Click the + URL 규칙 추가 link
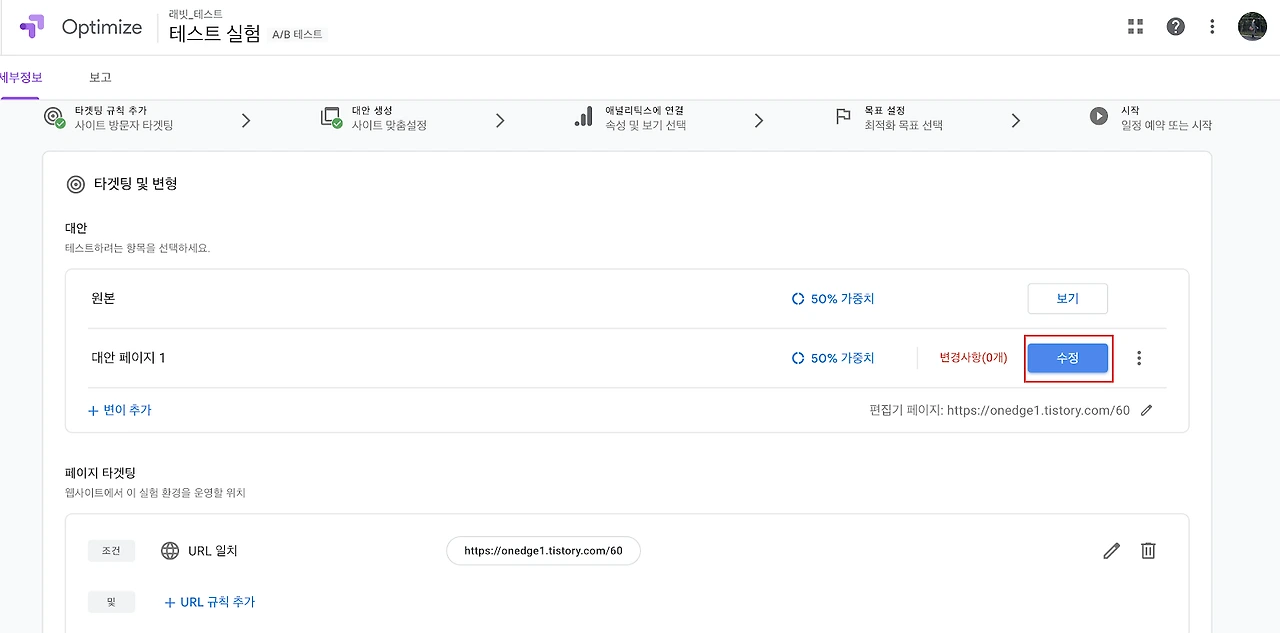1280x633 pixels. point(210,602)
